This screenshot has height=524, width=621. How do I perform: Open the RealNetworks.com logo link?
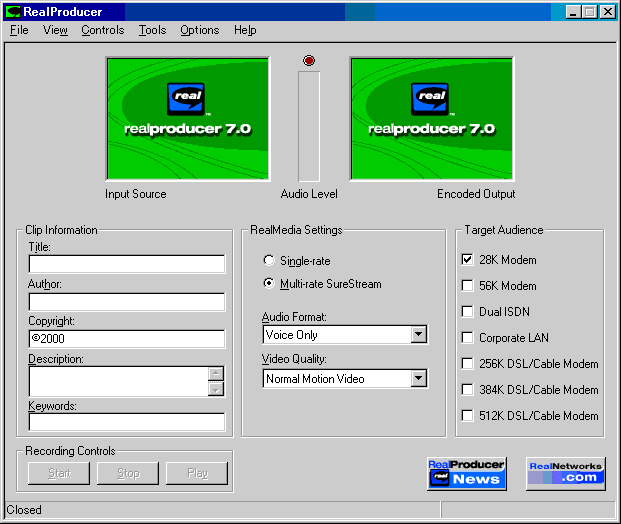[566, 473]
